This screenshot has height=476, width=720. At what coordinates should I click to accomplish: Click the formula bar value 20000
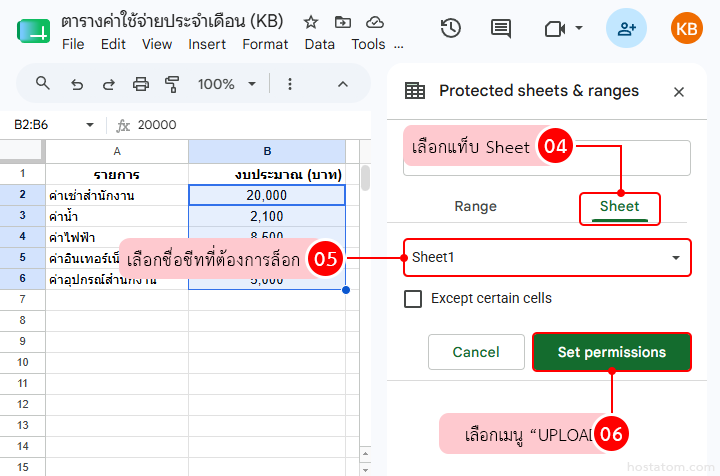[x=157, y=125]
